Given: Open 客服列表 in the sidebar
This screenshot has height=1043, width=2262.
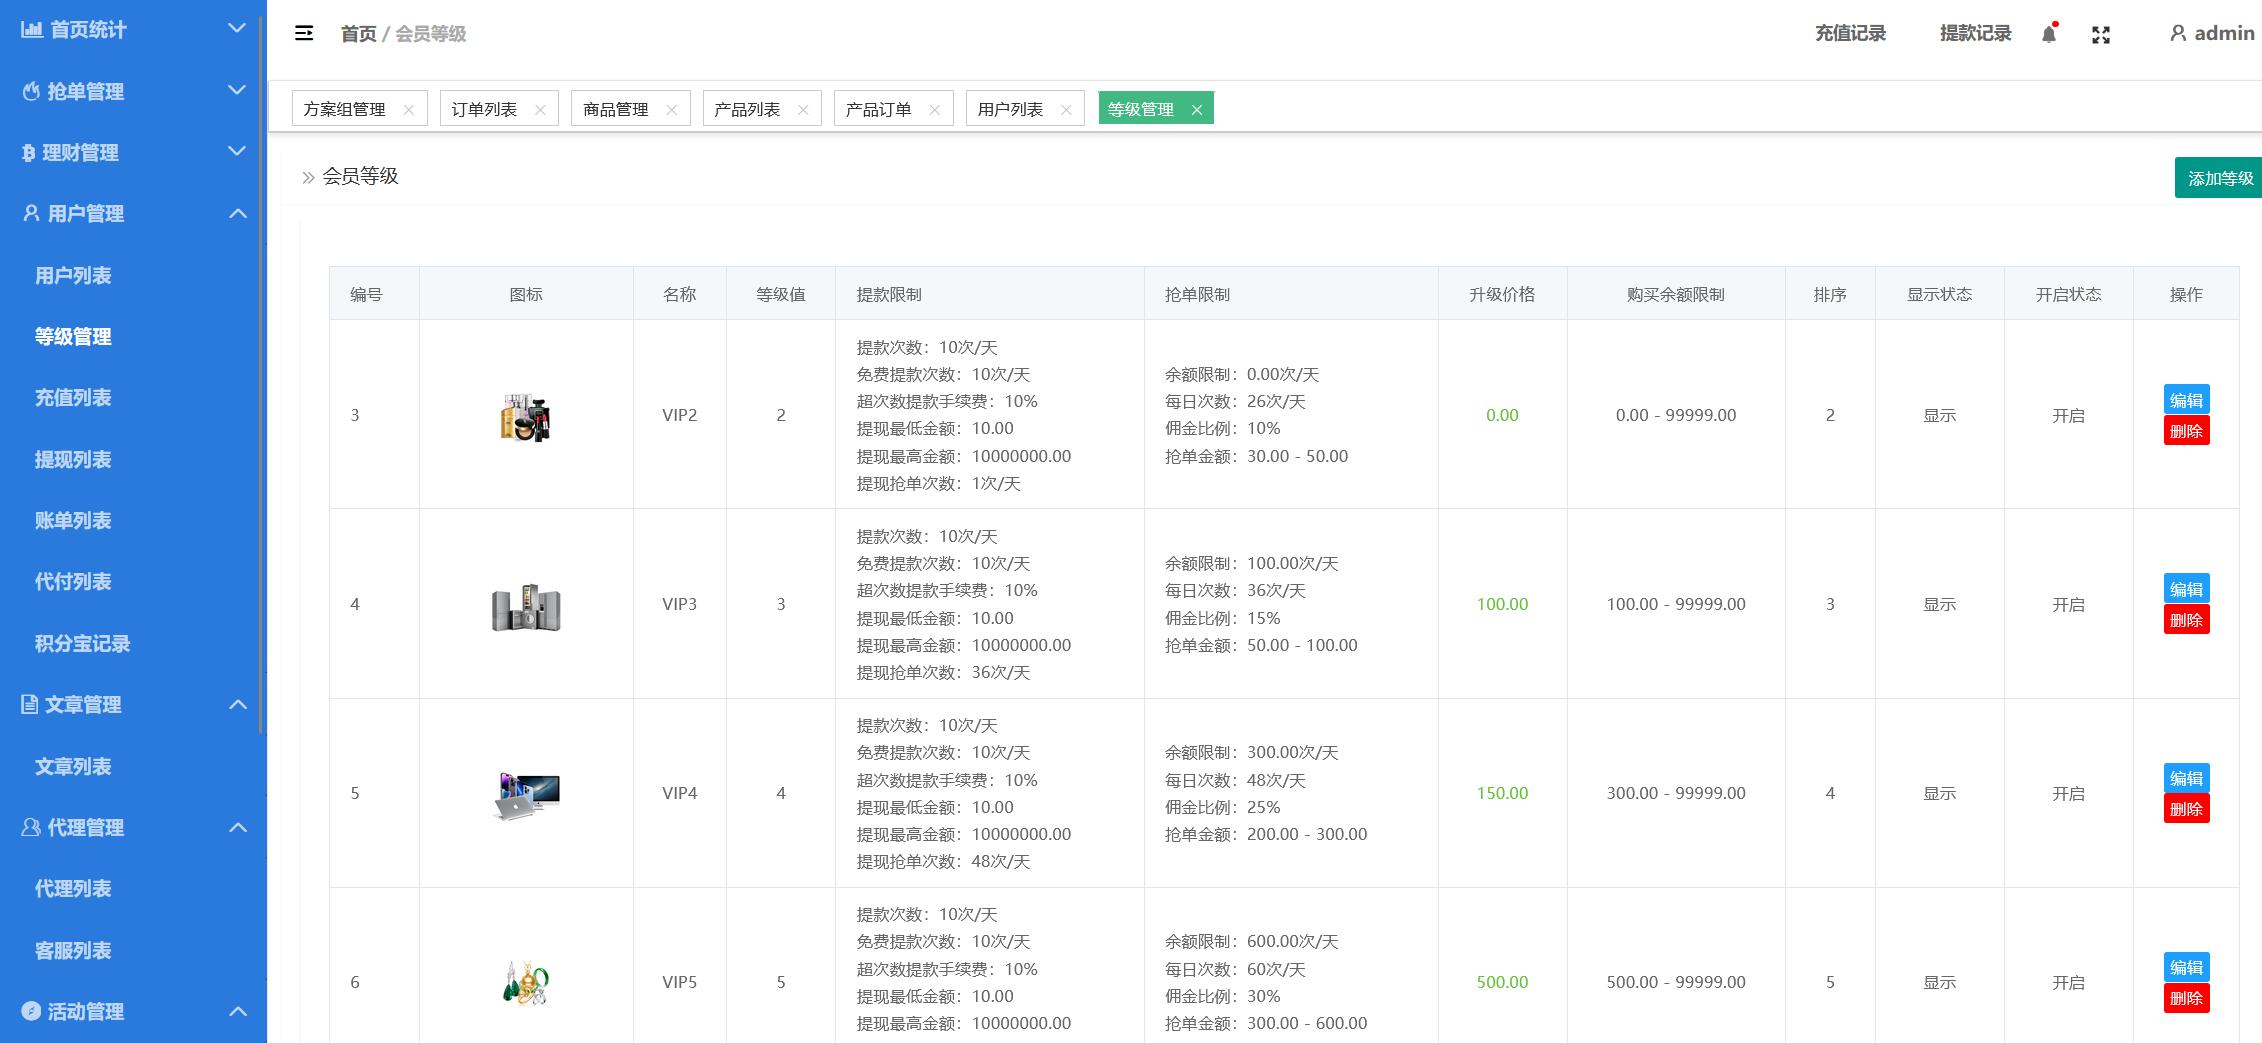Looking at the screenshot, I should (x=73, y=950).
